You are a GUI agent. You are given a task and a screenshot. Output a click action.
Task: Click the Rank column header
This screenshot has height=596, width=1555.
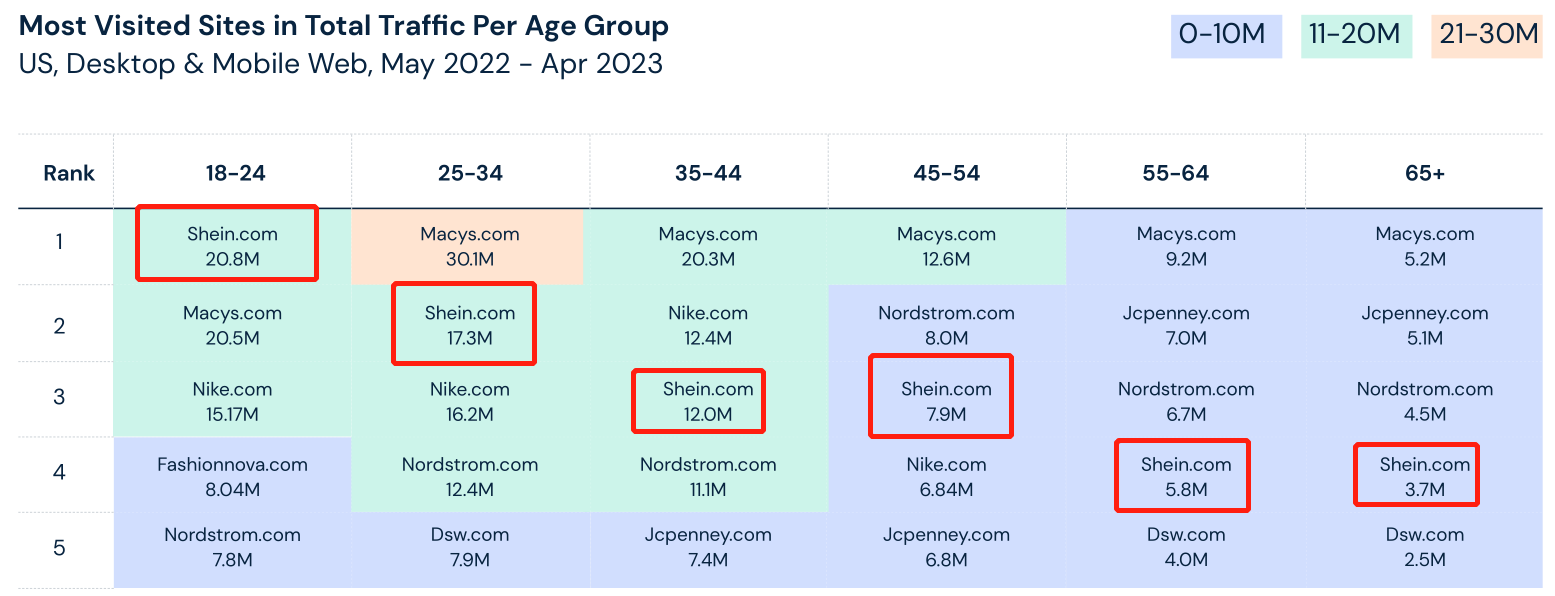(68, 173)
